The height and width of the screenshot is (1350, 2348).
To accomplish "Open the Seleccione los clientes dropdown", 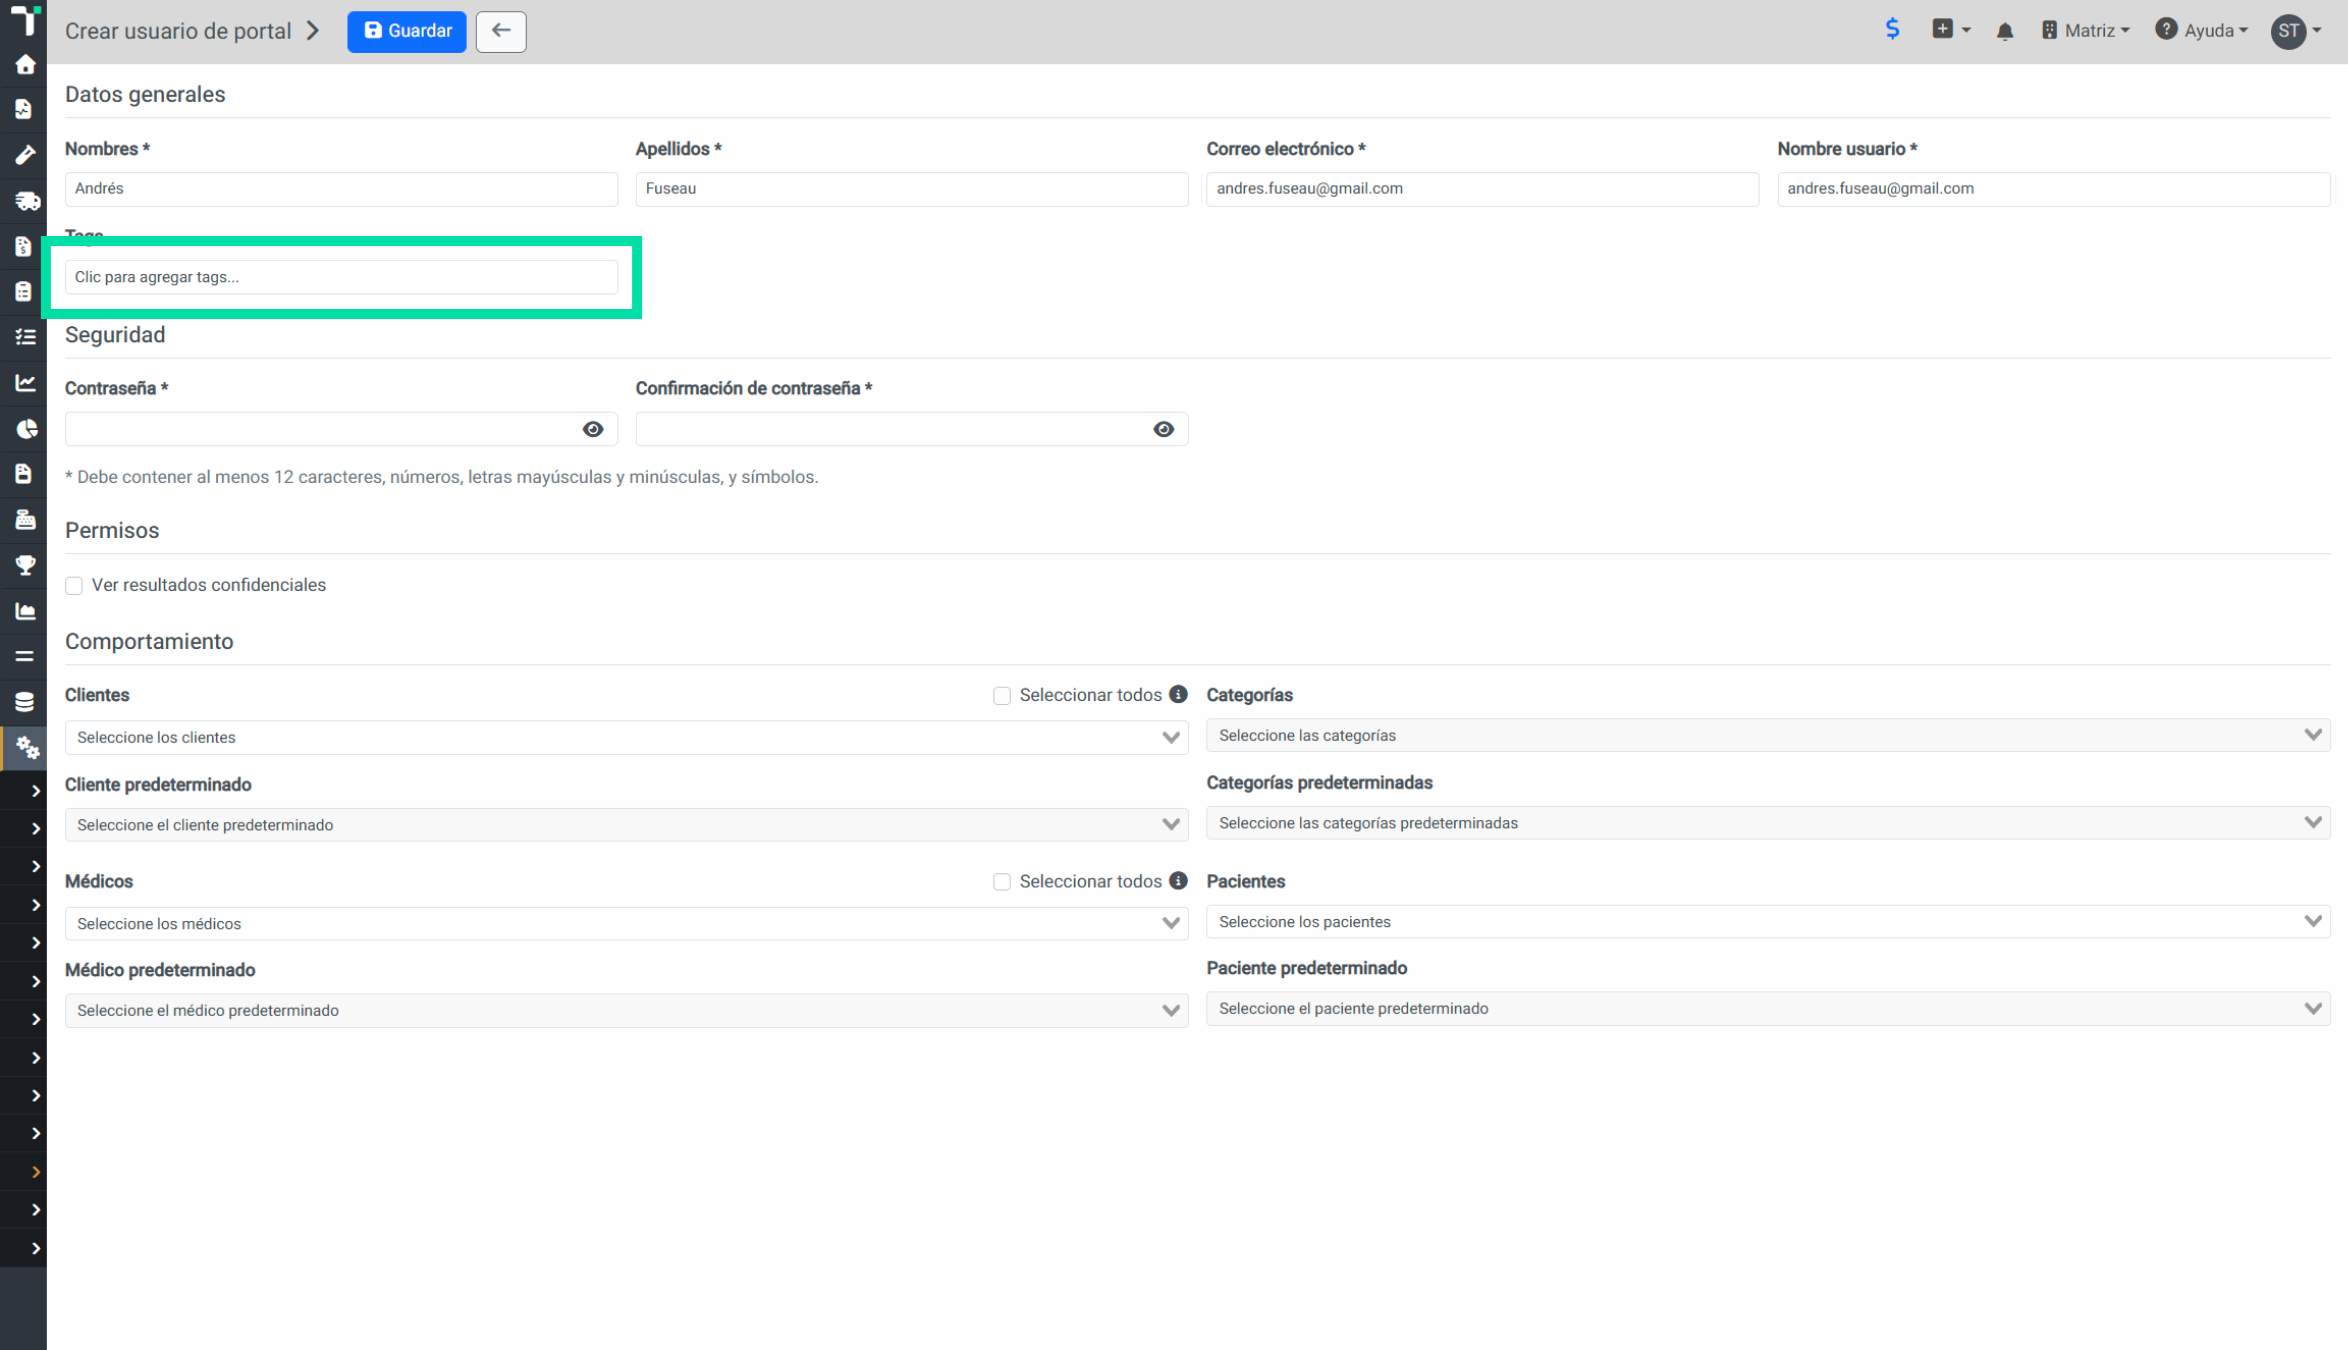I will click(x=627, y=737).
